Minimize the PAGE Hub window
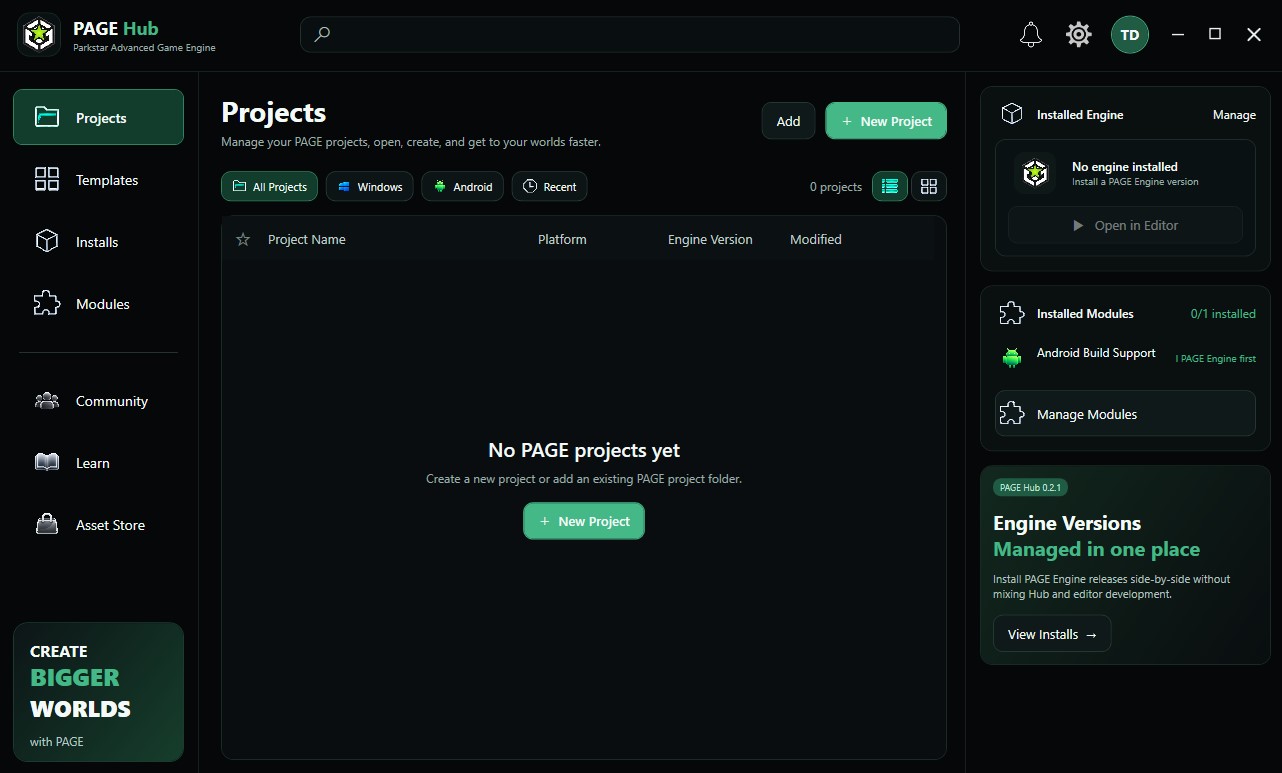Viewport: 1282px width, 773px height. tap(1176, 34)
